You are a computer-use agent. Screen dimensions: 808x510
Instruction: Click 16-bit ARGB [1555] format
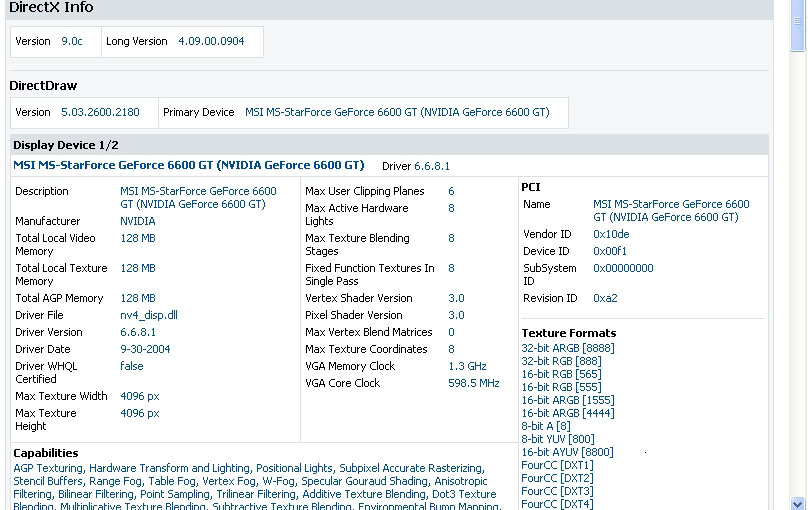click(568, 400)
